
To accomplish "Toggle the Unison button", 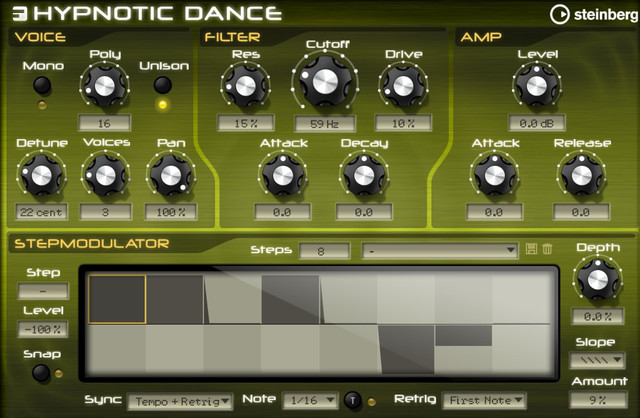I will pyautogui.click(x=162, y=85).
